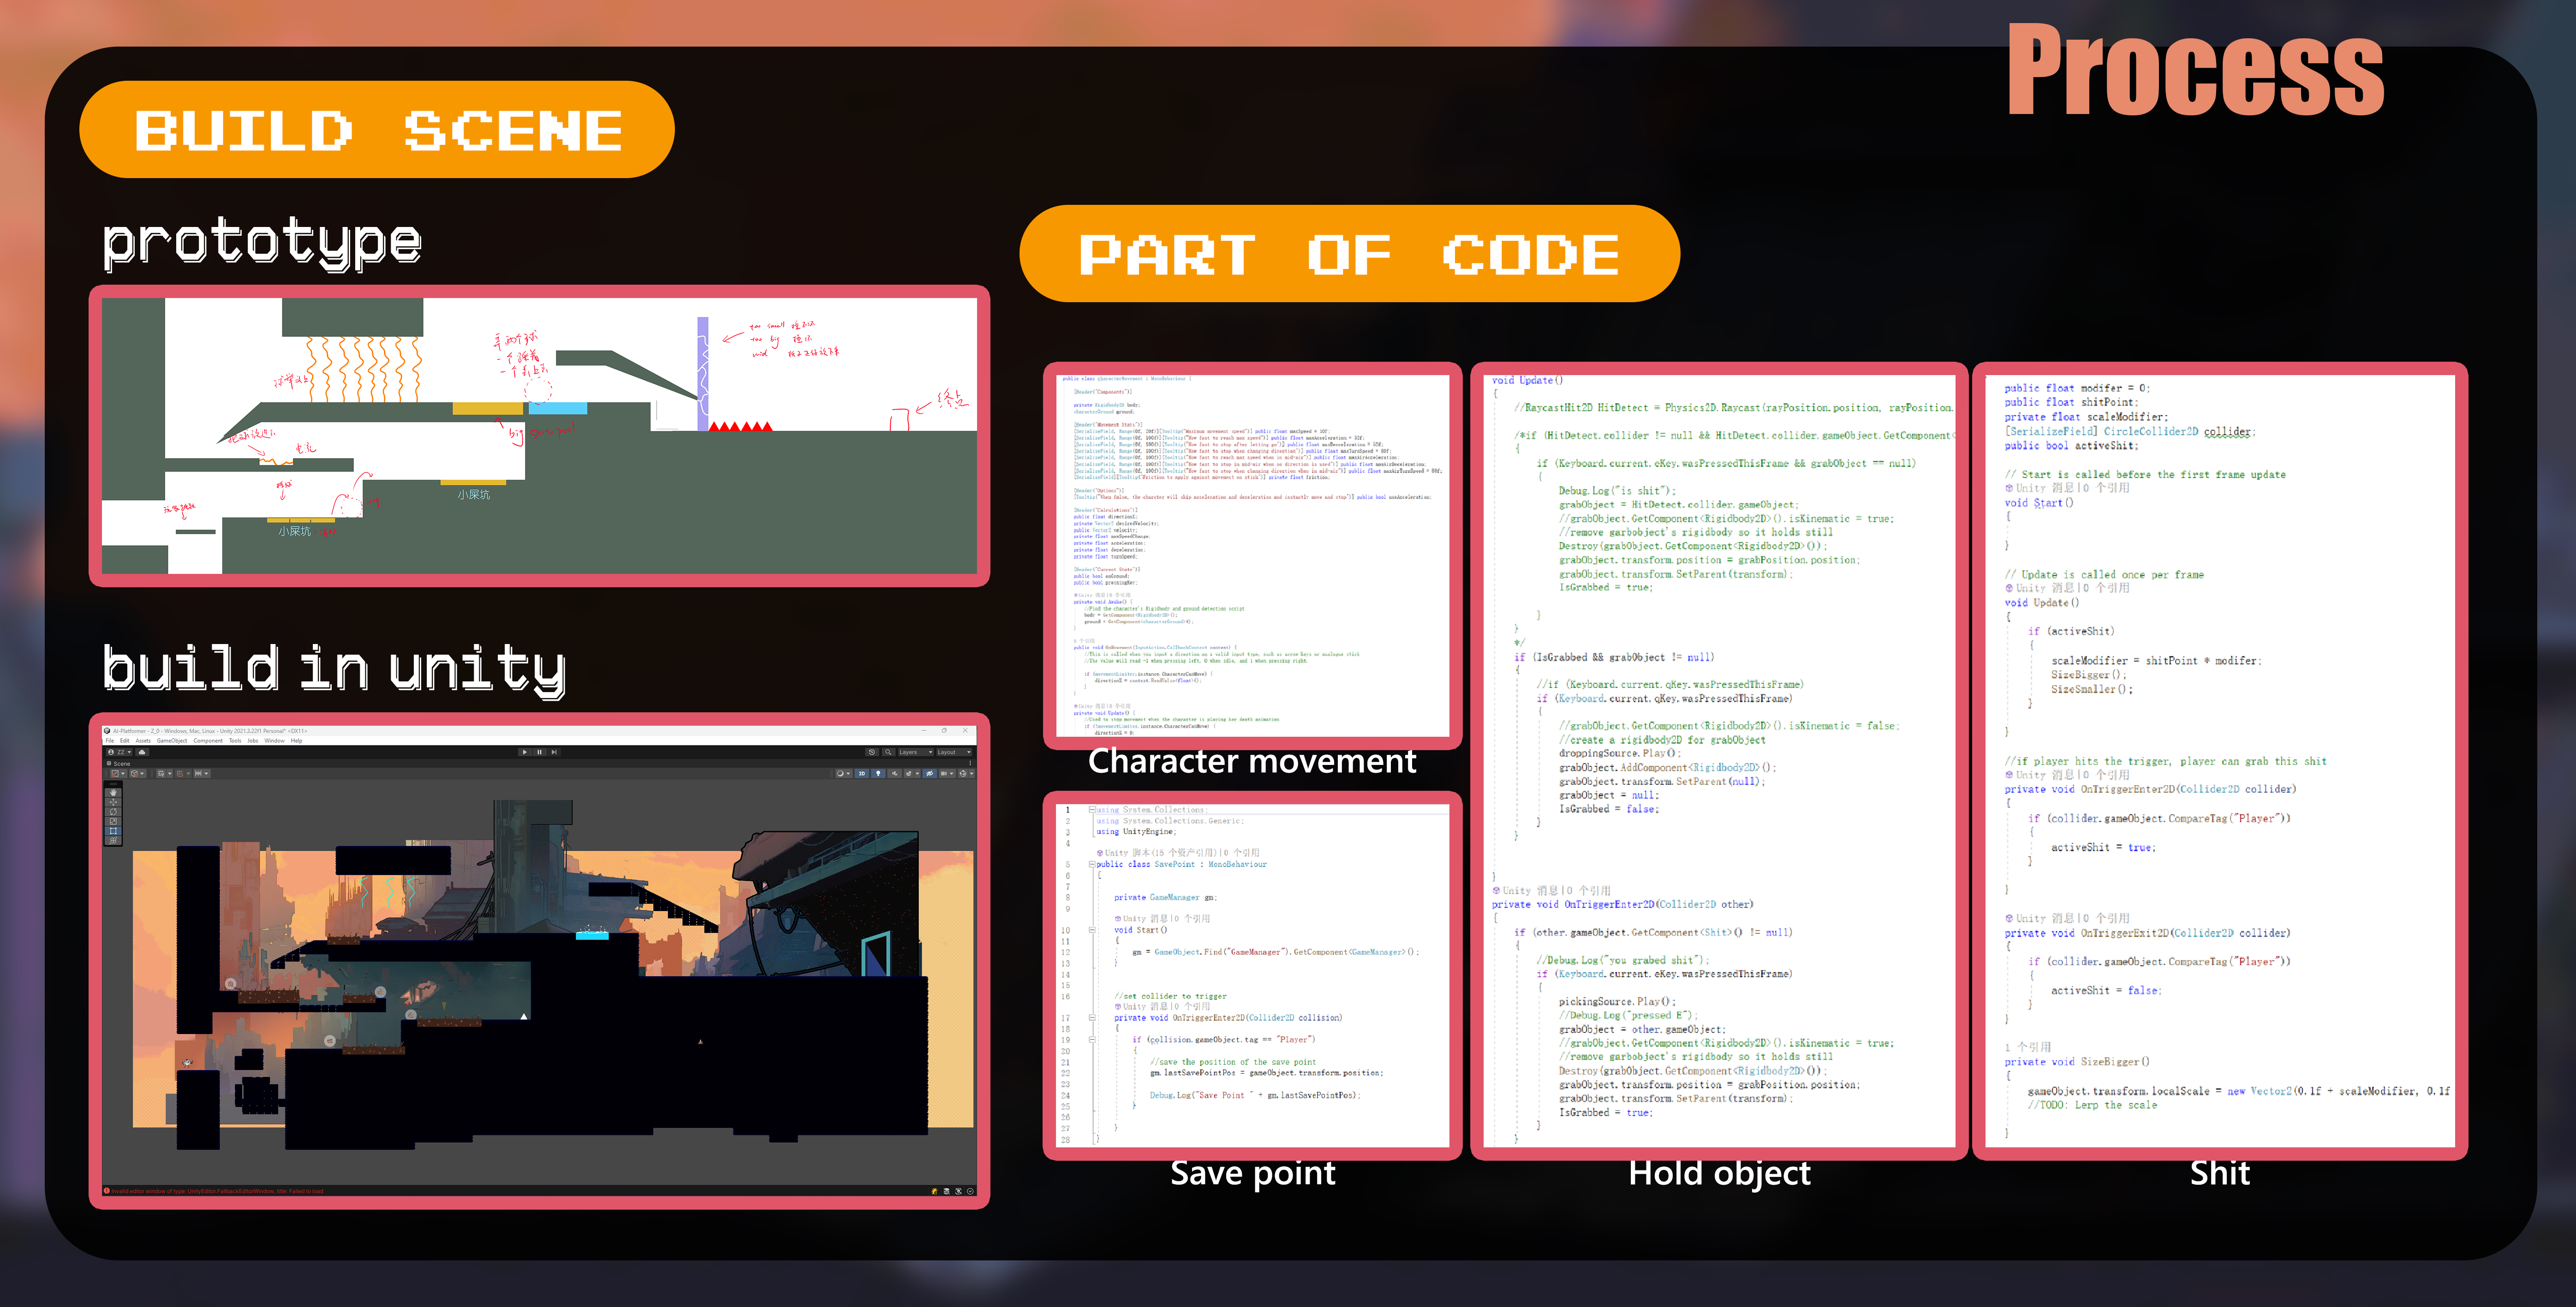Open Unity undo history icon

click(872, 752)
